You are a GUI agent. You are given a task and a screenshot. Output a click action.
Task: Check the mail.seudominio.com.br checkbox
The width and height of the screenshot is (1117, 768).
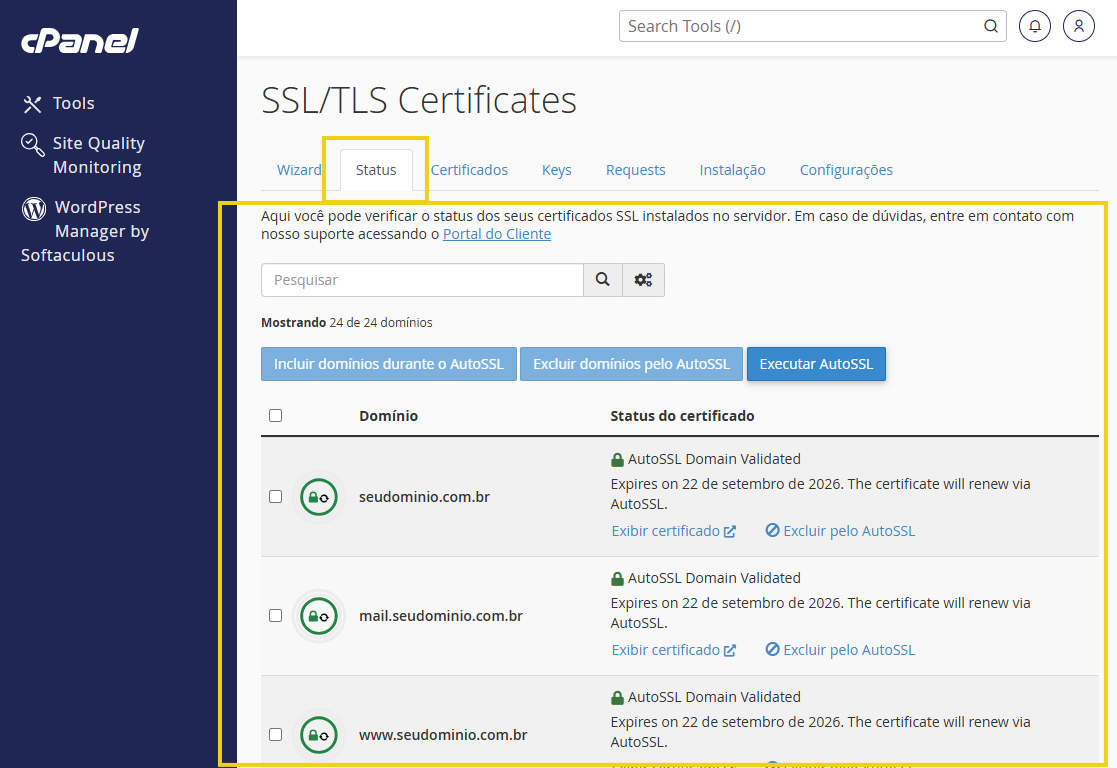point(276,616)
